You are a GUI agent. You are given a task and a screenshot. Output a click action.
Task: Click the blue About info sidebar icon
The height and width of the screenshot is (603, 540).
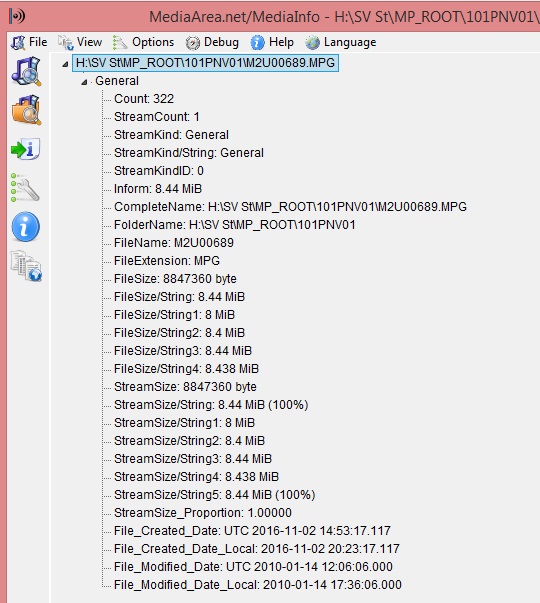[25, 227]
